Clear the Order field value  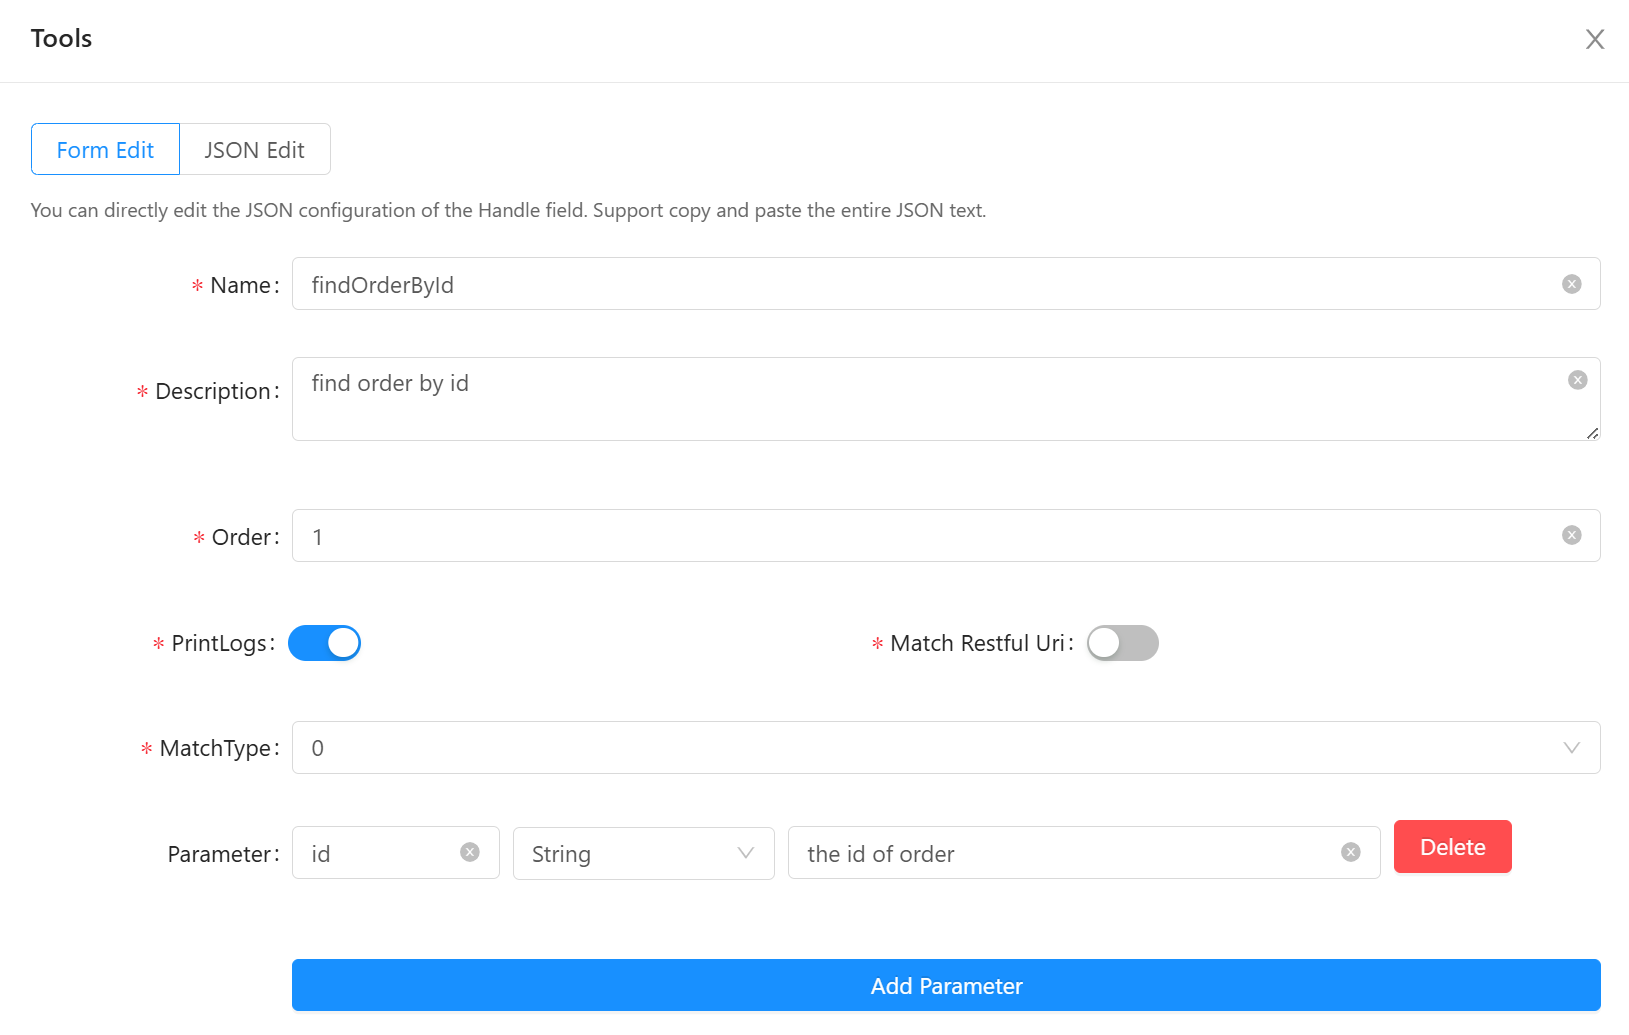pos(1571,536)
